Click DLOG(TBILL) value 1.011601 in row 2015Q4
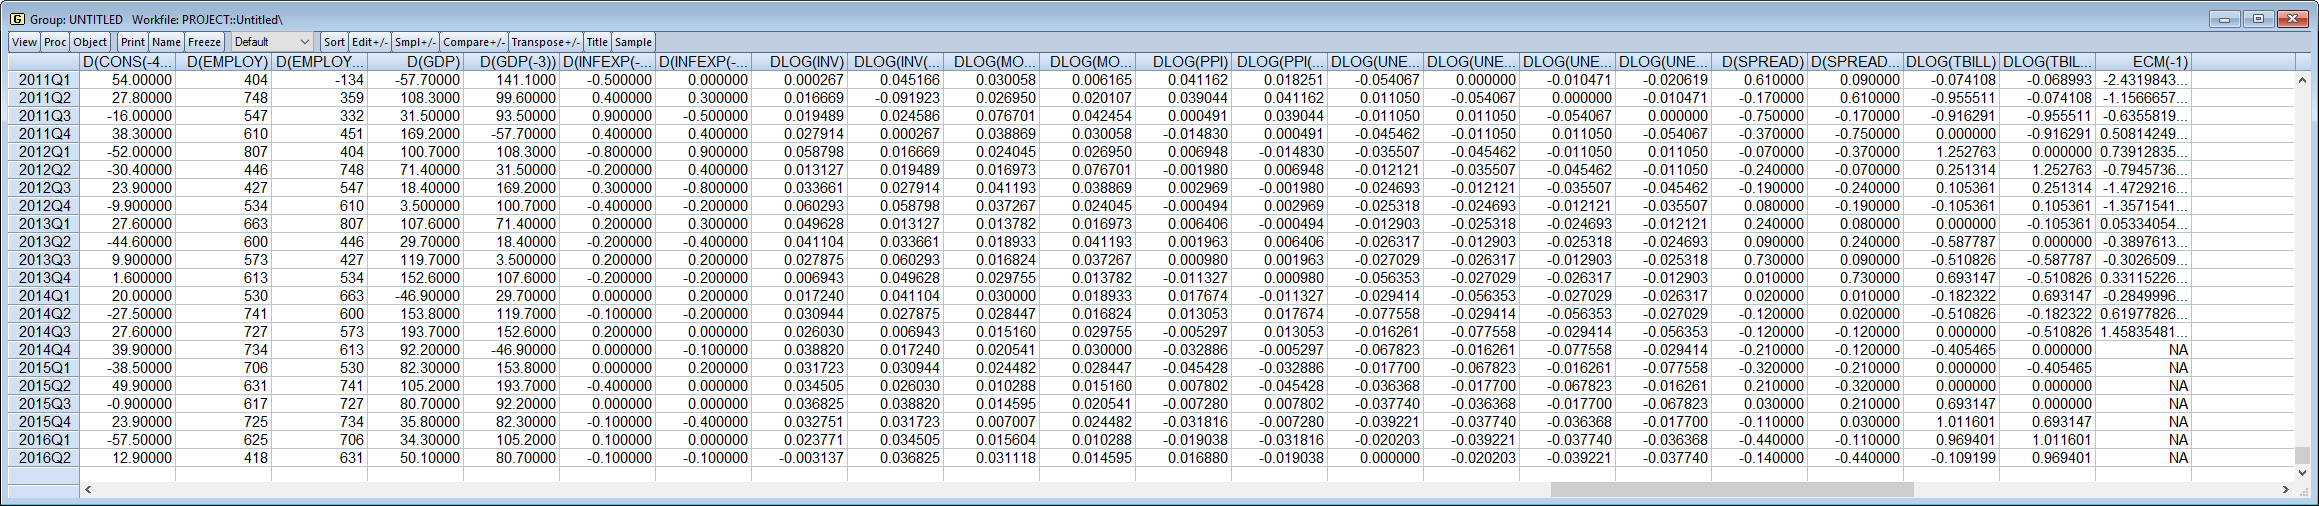Viewport: 2319px width, 506px height. 1952,422
